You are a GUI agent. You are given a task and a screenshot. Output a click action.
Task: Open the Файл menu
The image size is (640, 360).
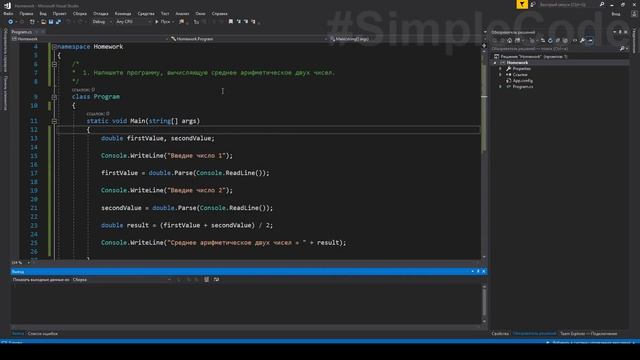tap(8, 13)
